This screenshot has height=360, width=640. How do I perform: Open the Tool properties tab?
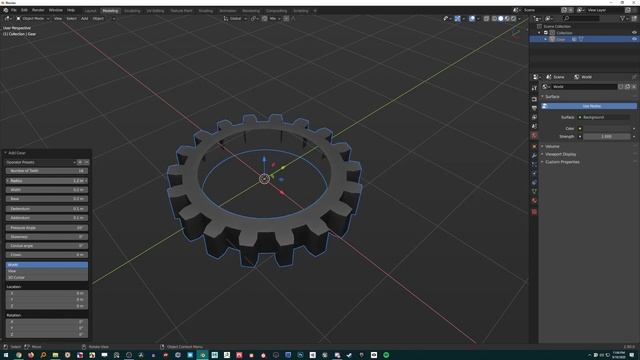tap(534, 88)
